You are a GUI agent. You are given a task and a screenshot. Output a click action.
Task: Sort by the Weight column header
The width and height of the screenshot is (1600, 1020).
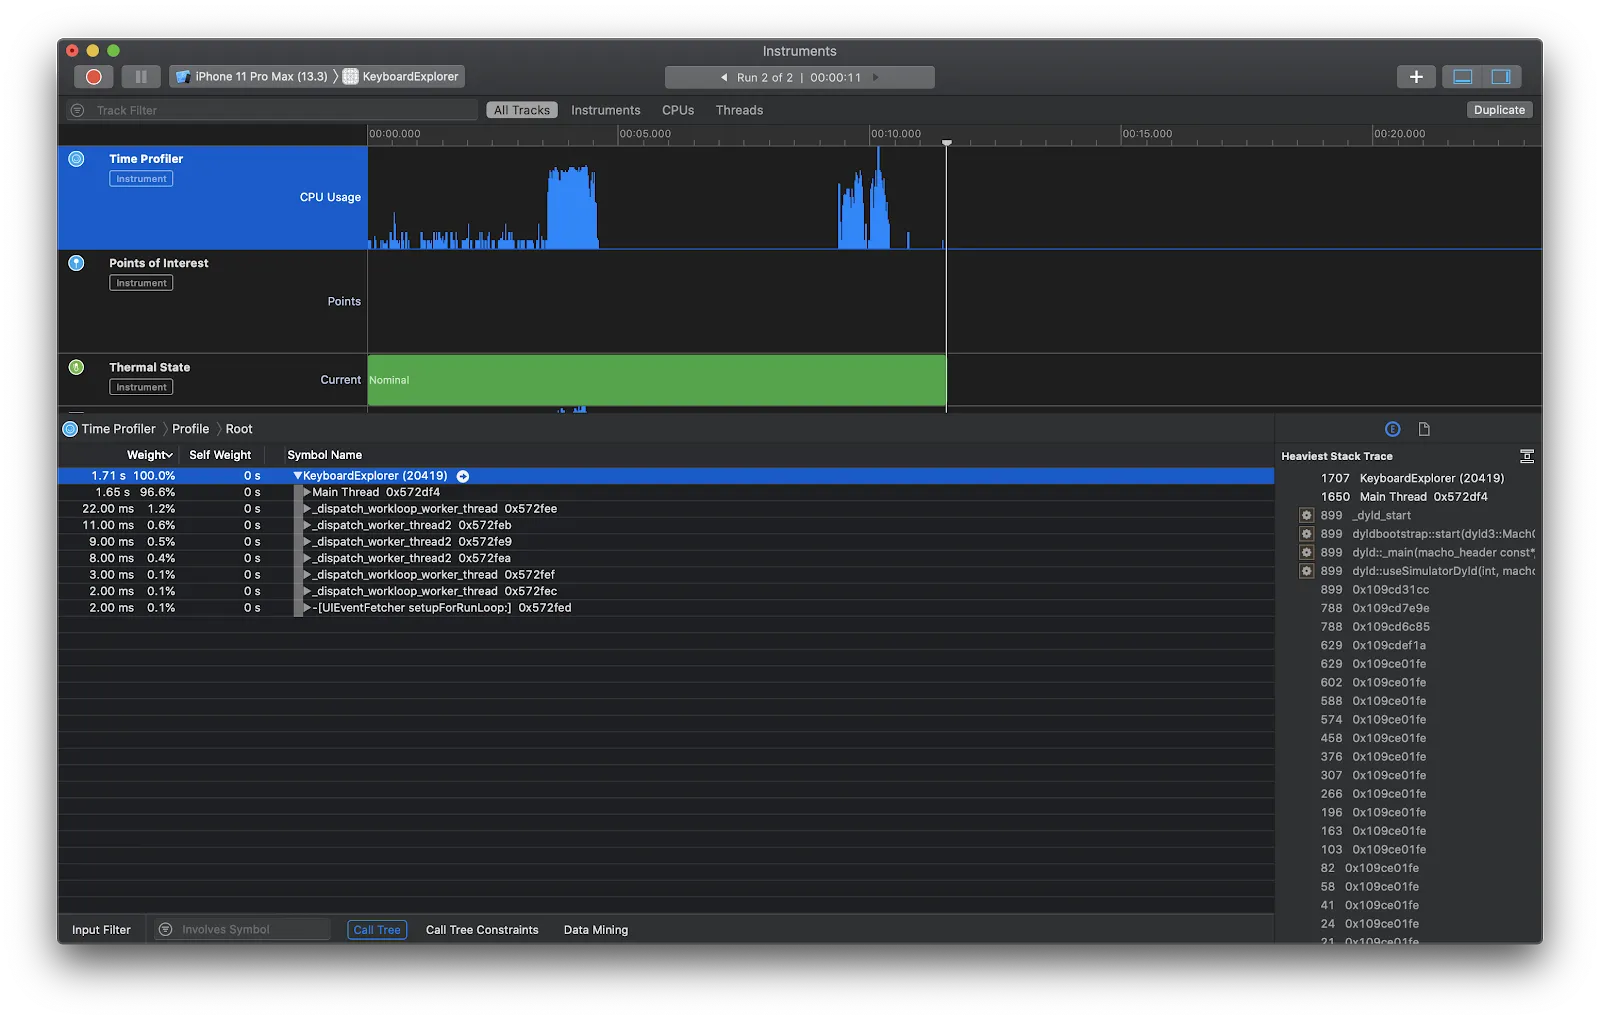tap(150, 455)
